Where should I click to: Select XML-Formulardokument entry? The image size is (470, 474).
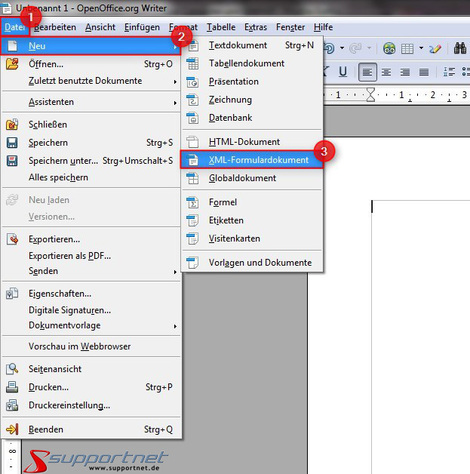pyautogui.click(x=252, y=160)
